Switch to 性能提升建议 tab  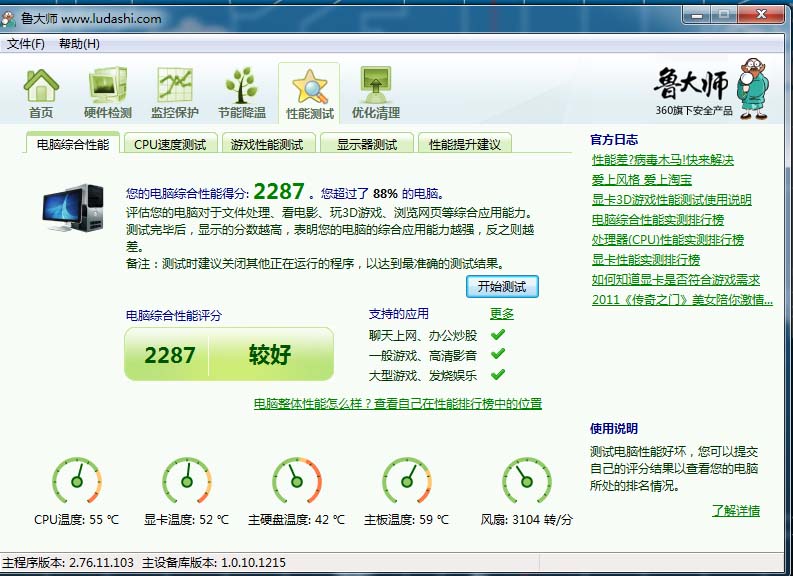point(465,144)
